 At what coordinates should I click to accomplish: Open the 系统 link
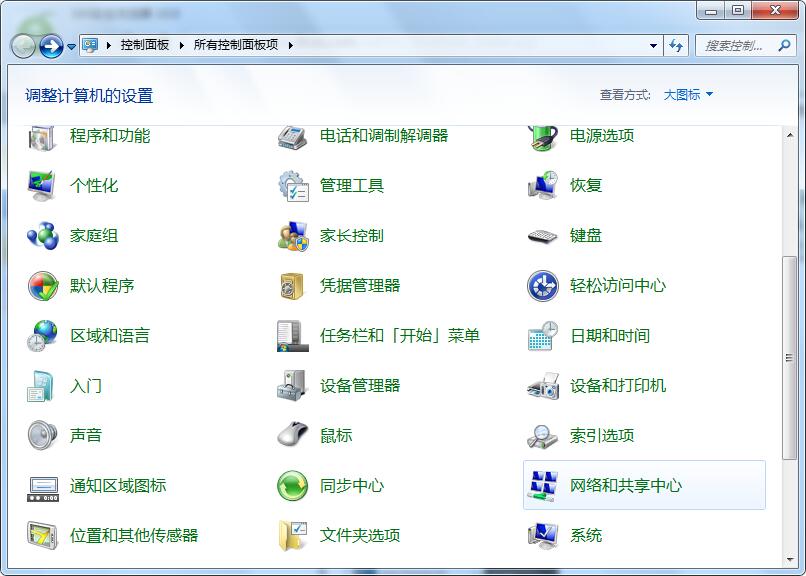586,536
